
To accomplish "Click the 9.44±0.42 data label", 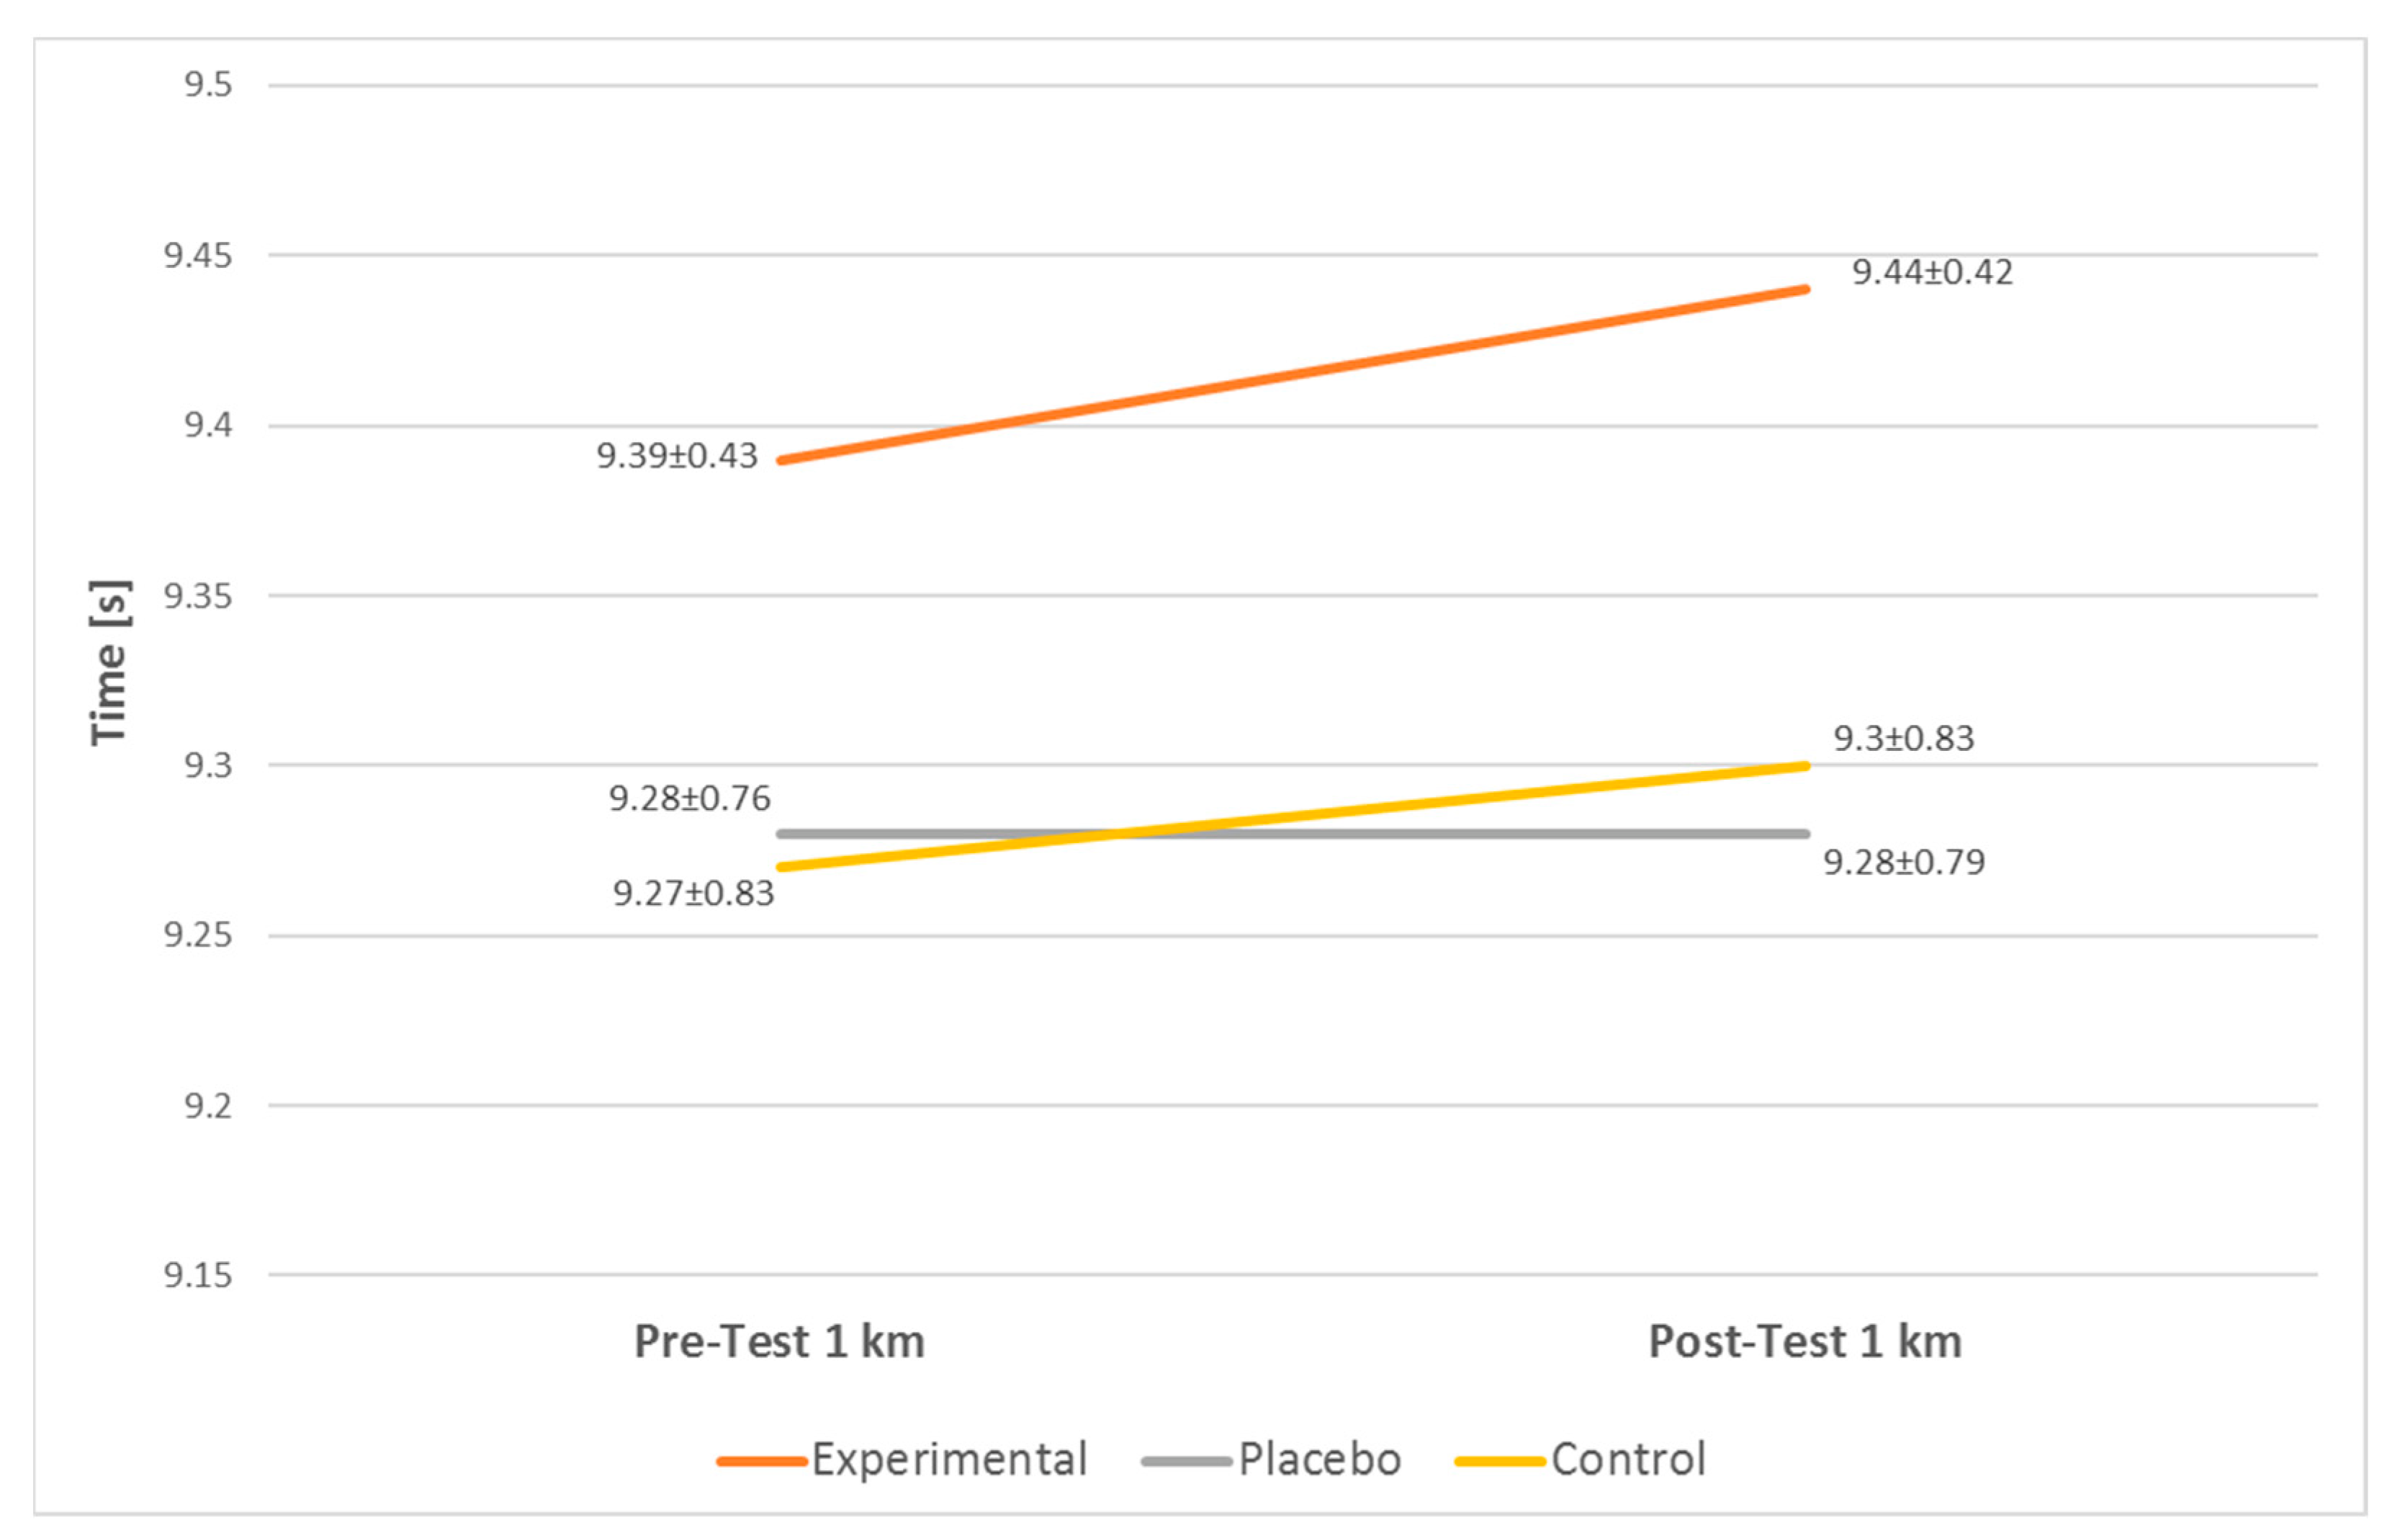I will point(1932,272).
